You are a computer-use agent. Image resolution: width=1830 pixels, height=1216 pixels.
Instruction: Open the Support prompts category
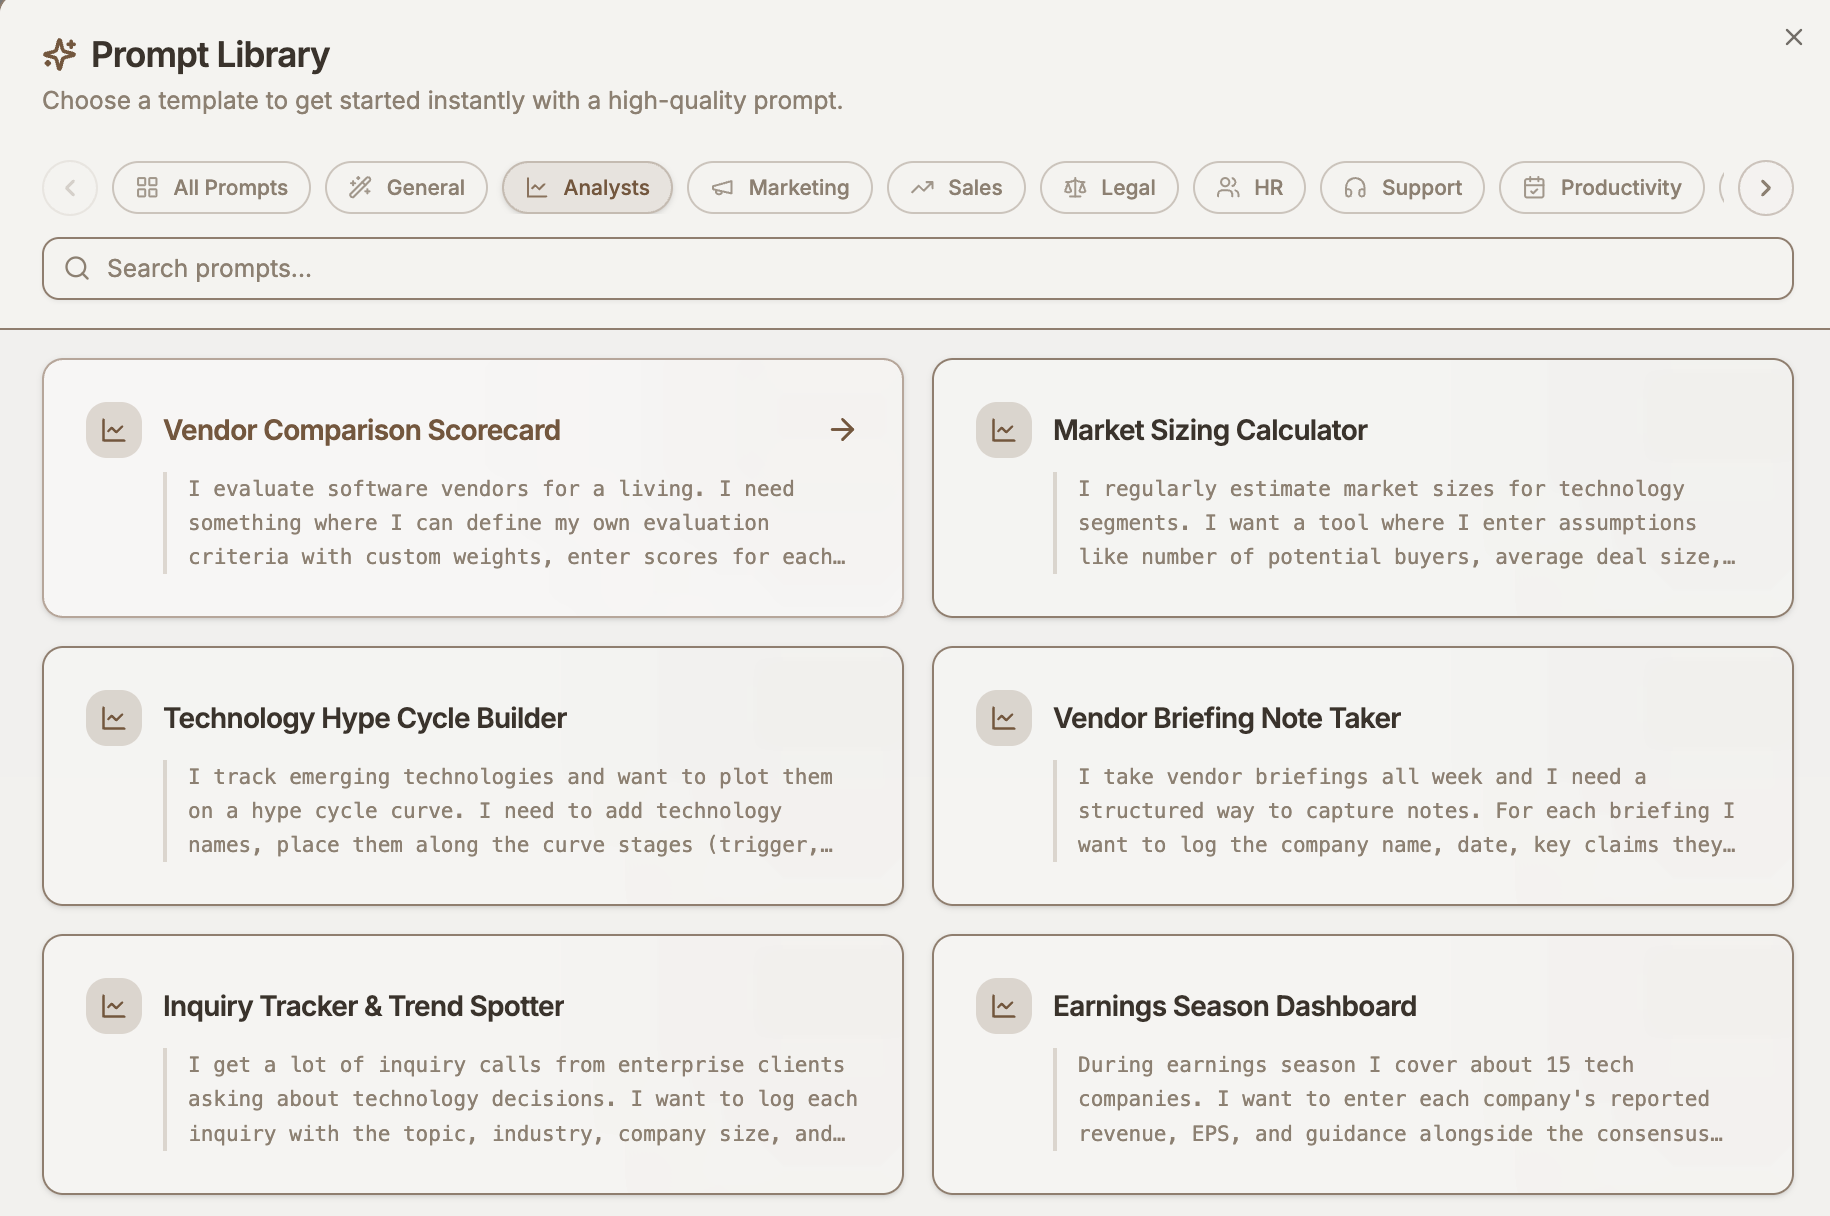pos(1402,188)
